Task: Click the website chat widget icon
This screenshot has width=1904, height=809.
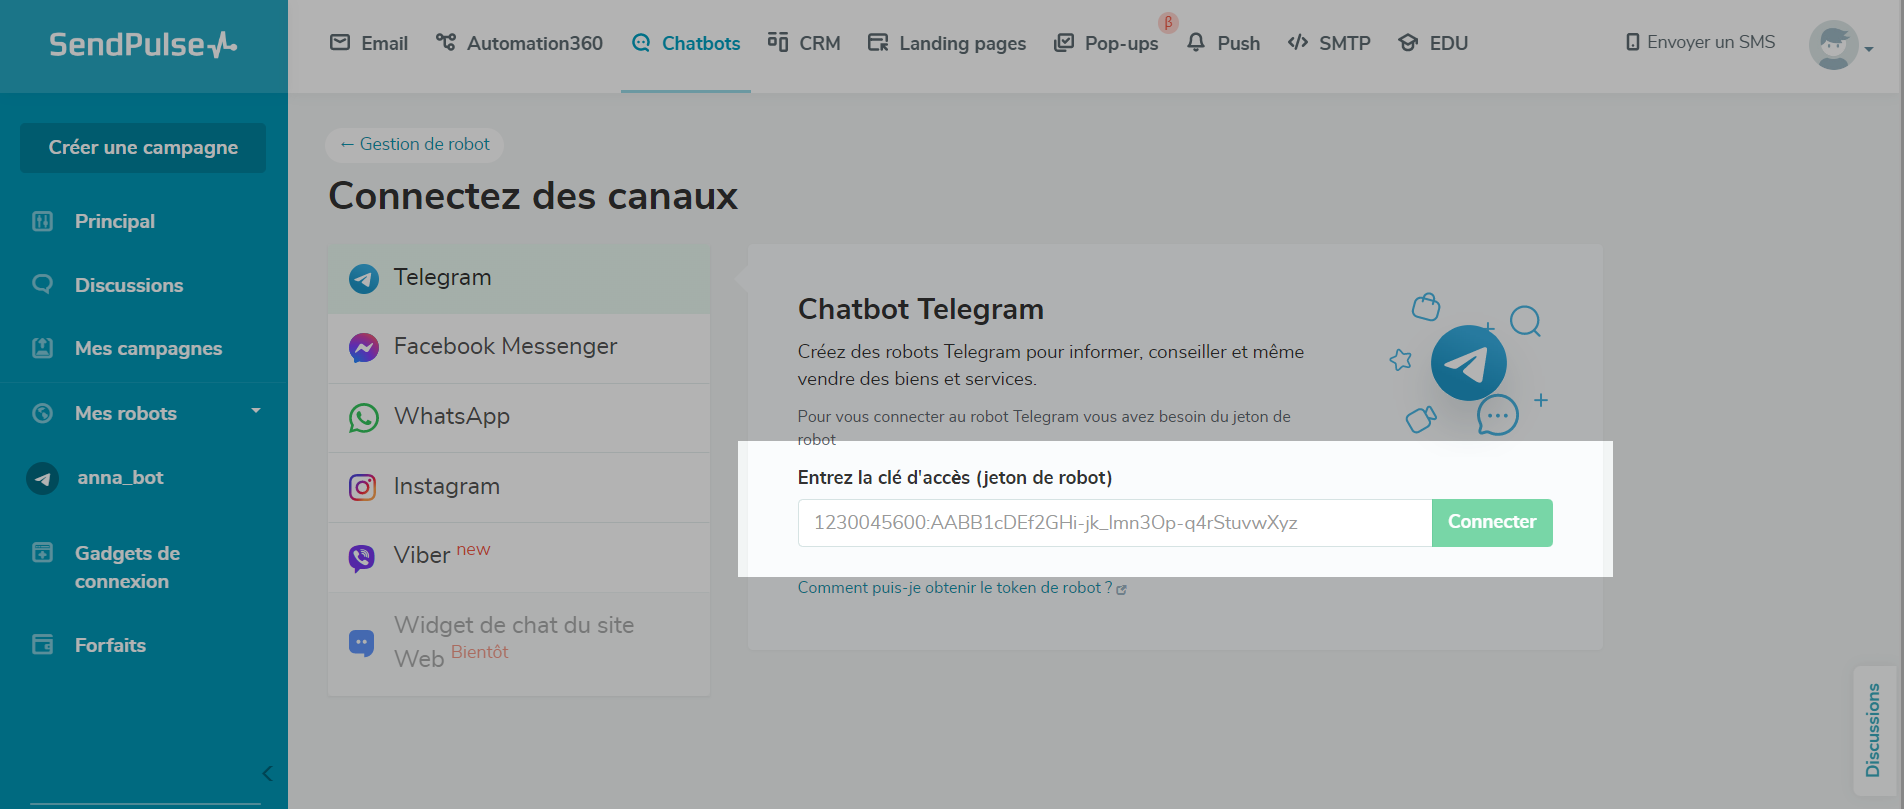Action: [x=361, y=642]
